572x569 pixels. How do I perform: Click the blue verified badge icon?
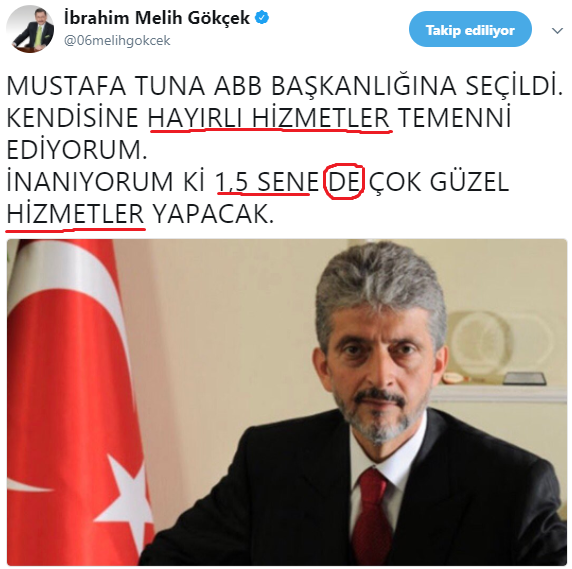[262, 18]
